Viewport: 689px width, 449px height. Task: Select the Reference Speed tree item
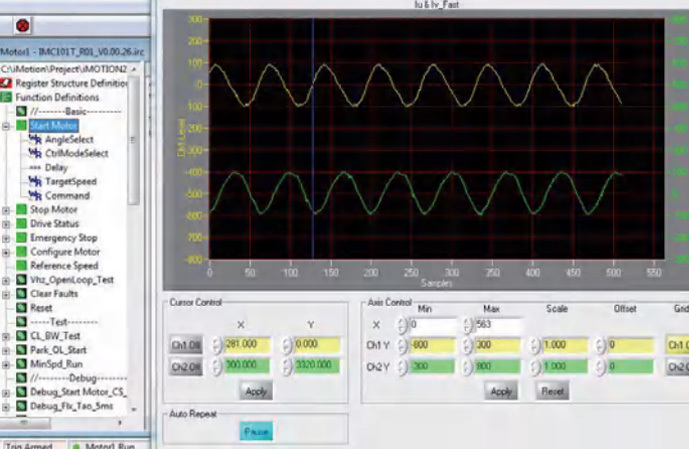point(64,265)
